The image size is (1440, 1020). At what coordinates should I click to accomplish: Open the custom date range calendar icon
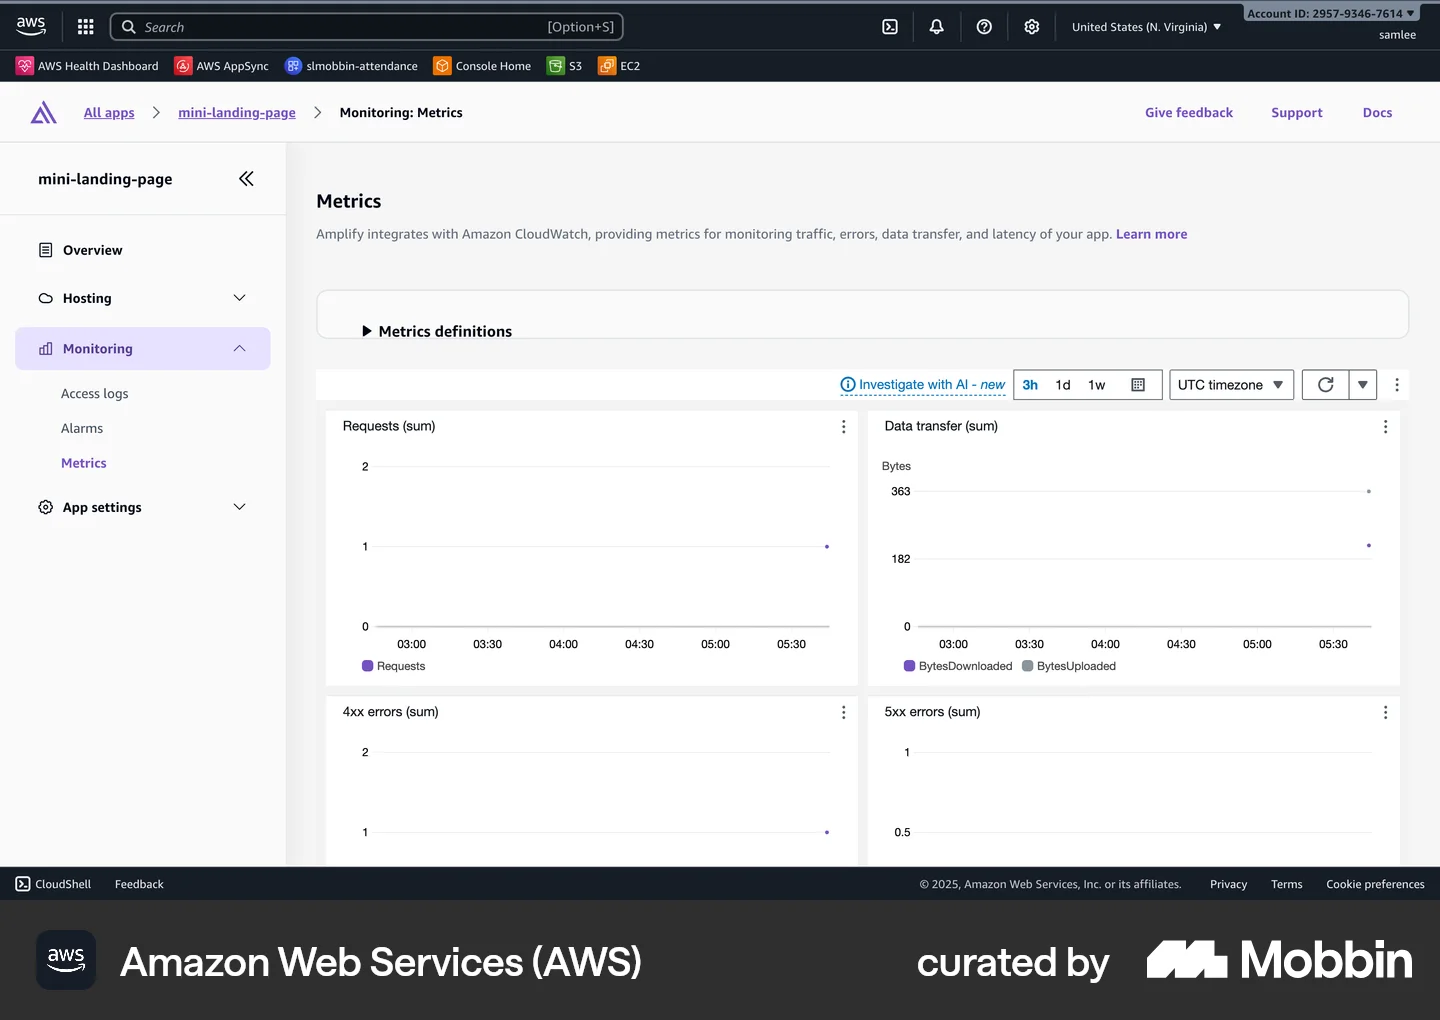tap(1138, 385)
